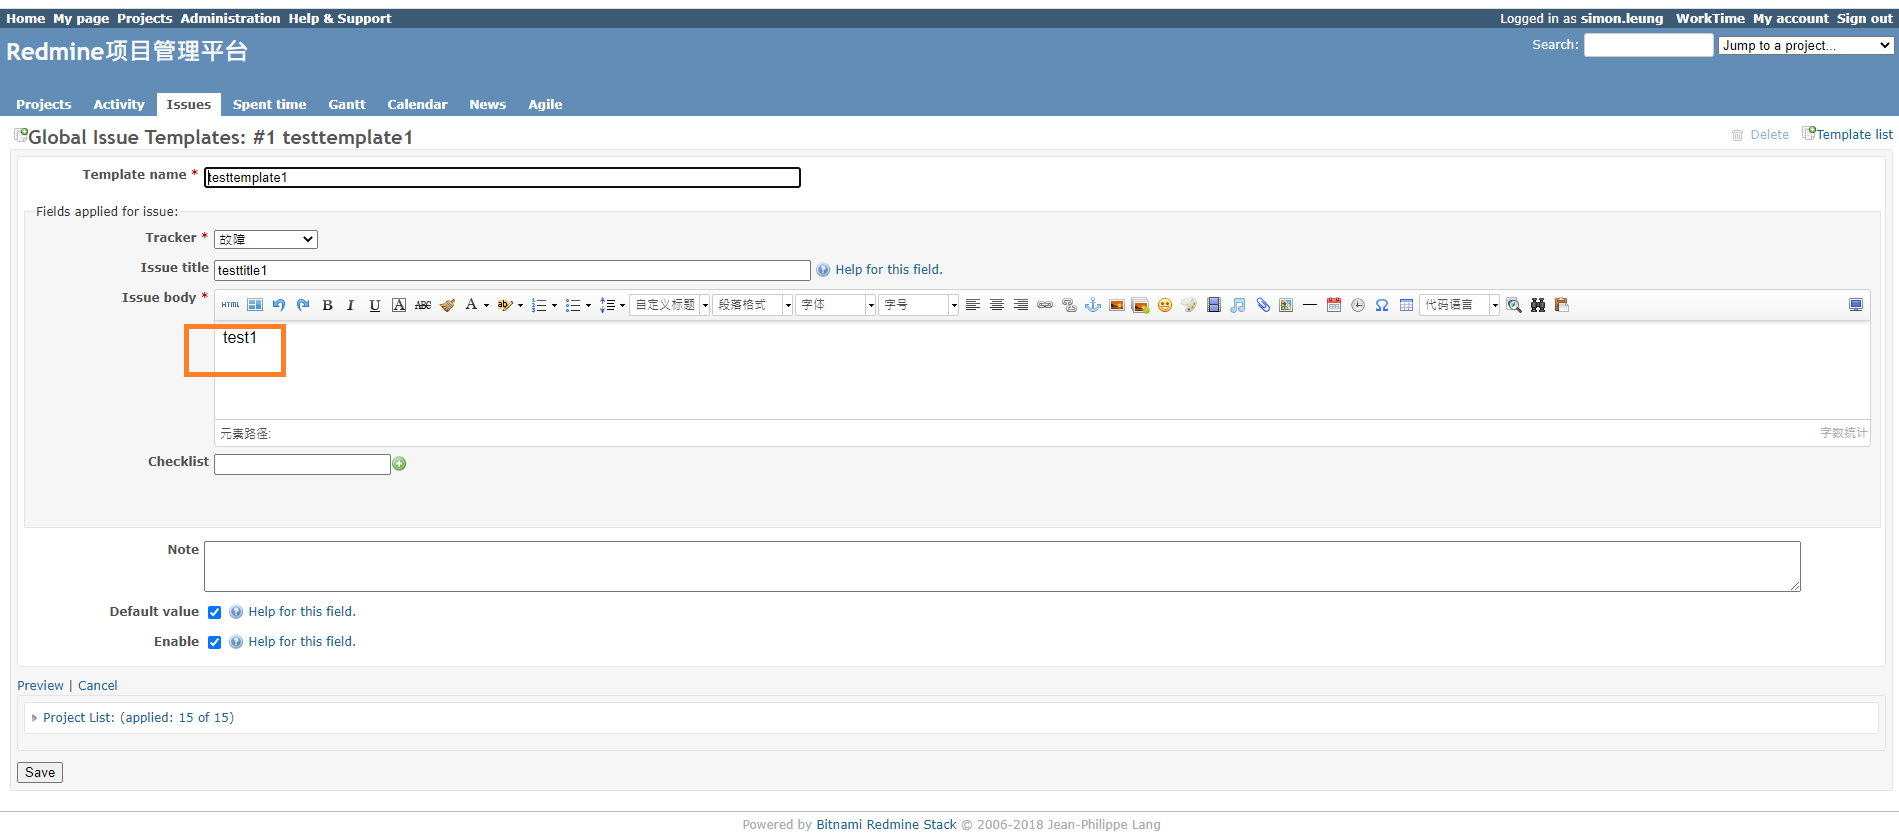This screenshot has height=838, width=1899.
Task: Open the highlight color dropdown arrow
Action: [521, 306]
